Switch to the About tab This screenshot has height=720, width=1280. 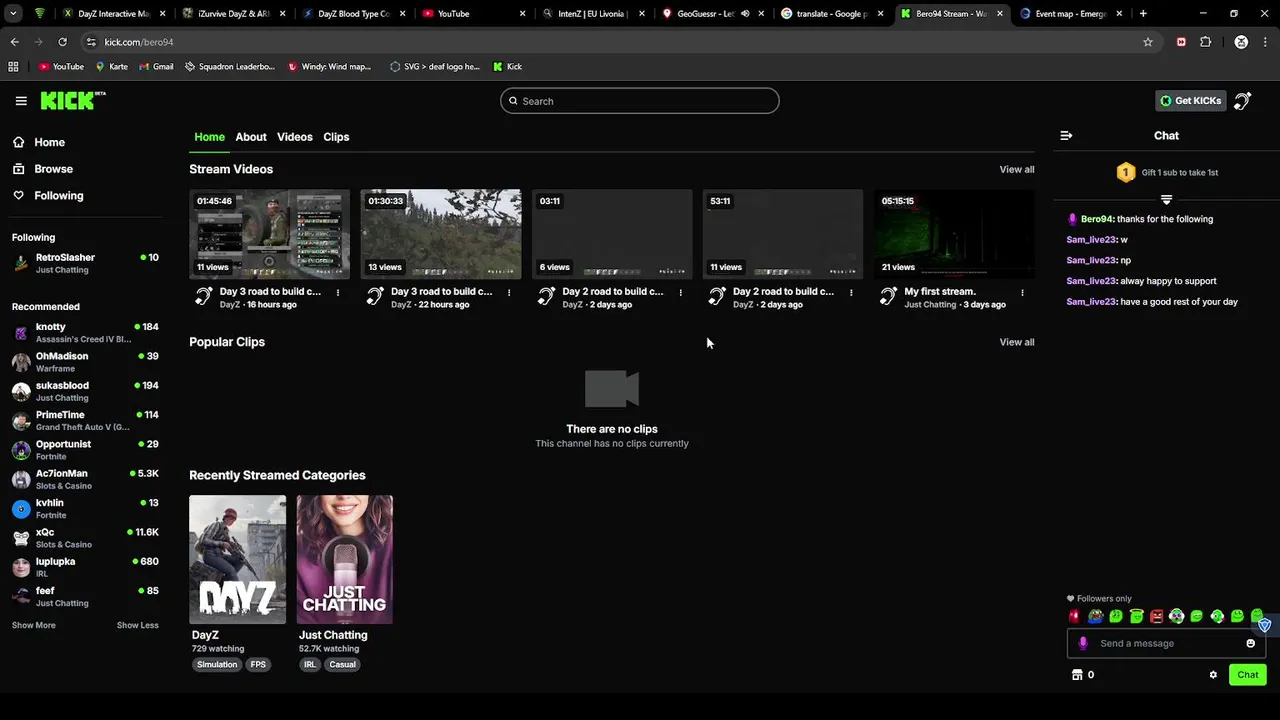(251, 137)
